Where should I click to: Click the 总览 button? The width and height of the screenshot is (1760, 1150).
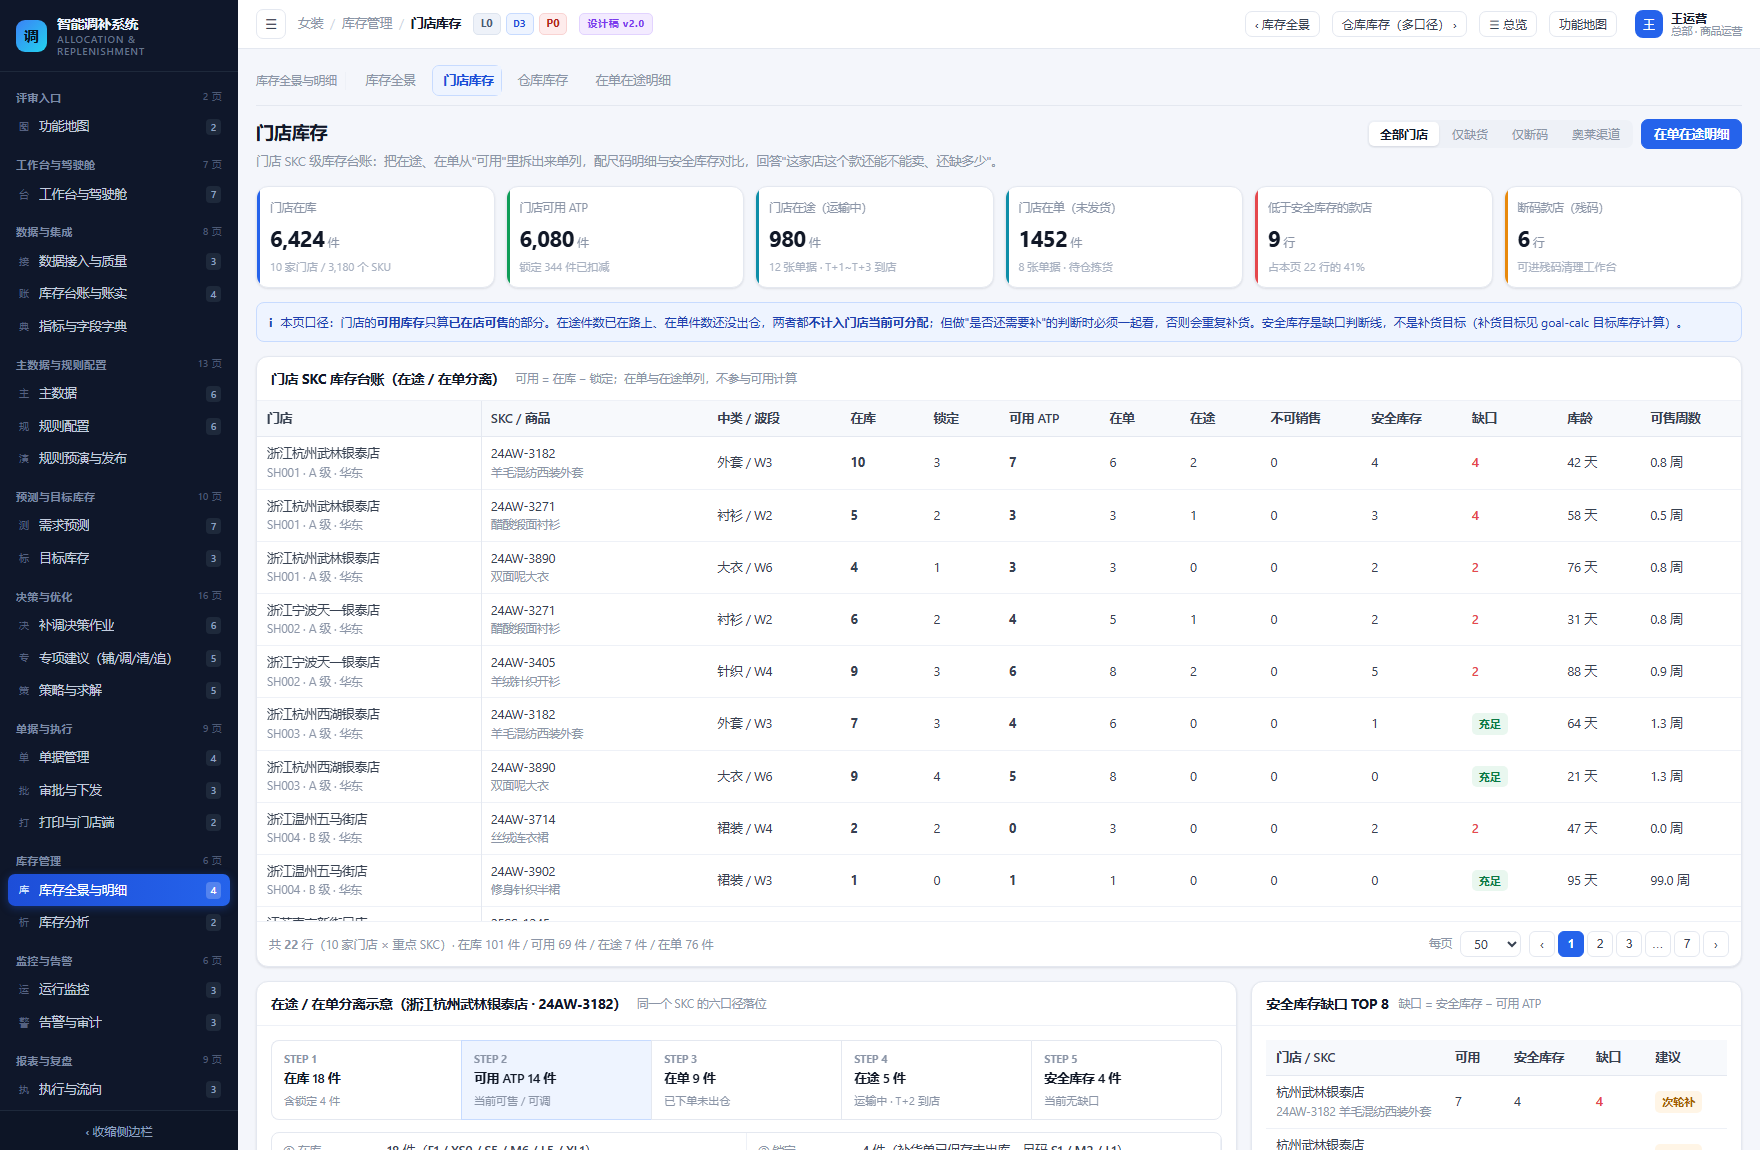1507,24
